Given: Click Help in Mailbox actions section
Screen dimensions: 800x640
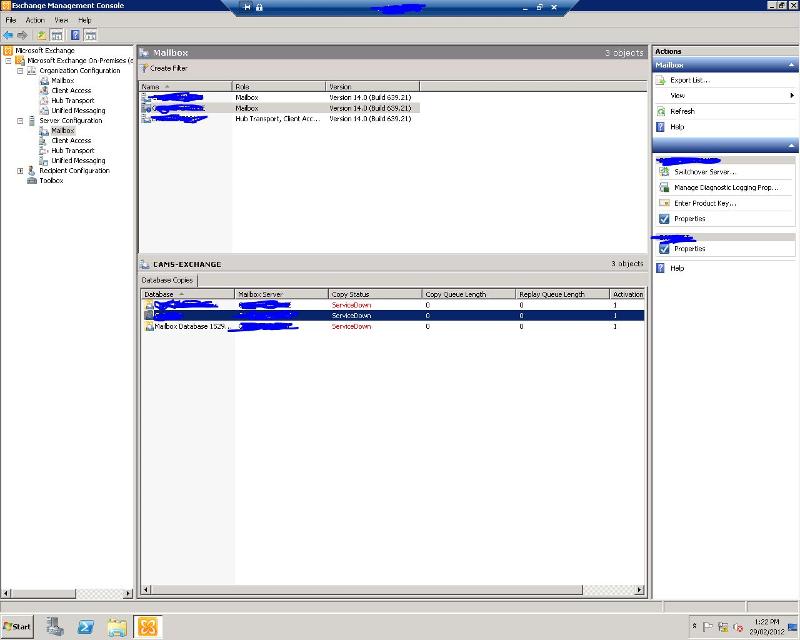Looking at the screenshot, I should click(677, 127).
